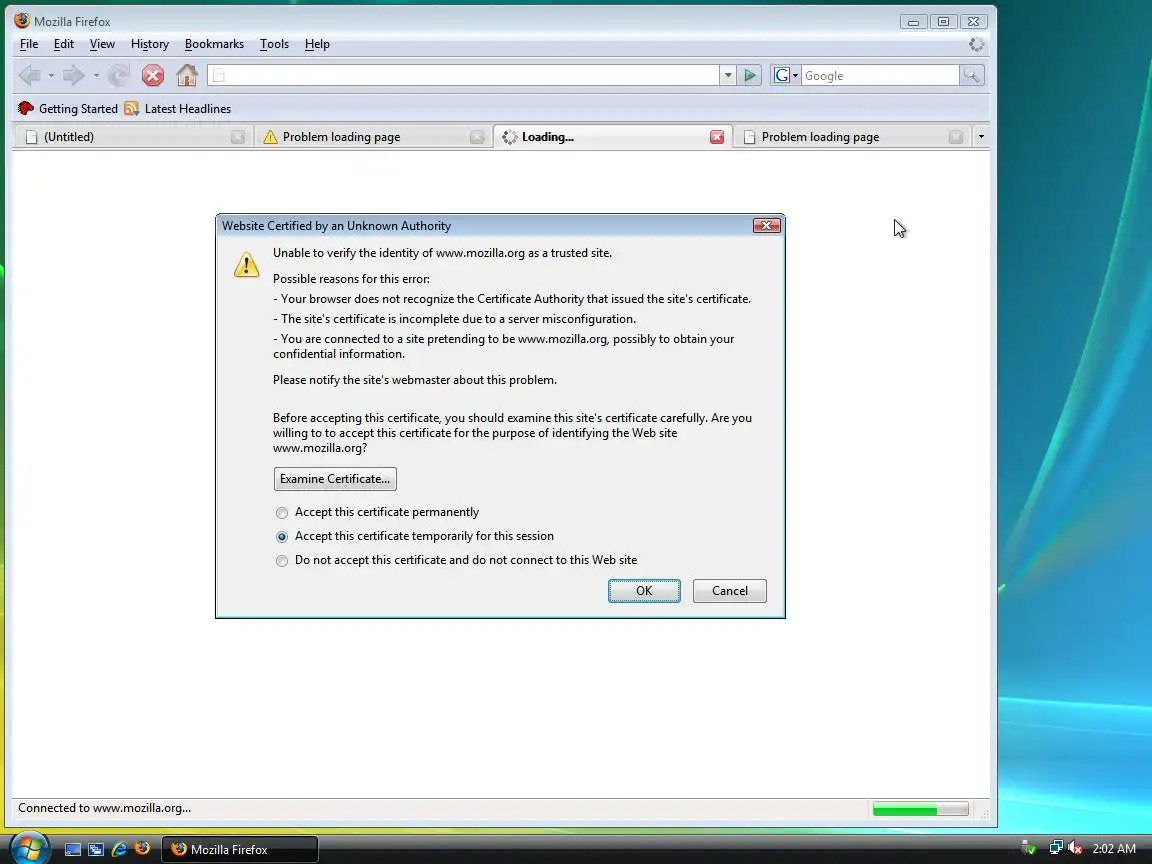Stop loading with the red Stop icon
Viewport: 1152px width, 864px height.
coord(153,75)
